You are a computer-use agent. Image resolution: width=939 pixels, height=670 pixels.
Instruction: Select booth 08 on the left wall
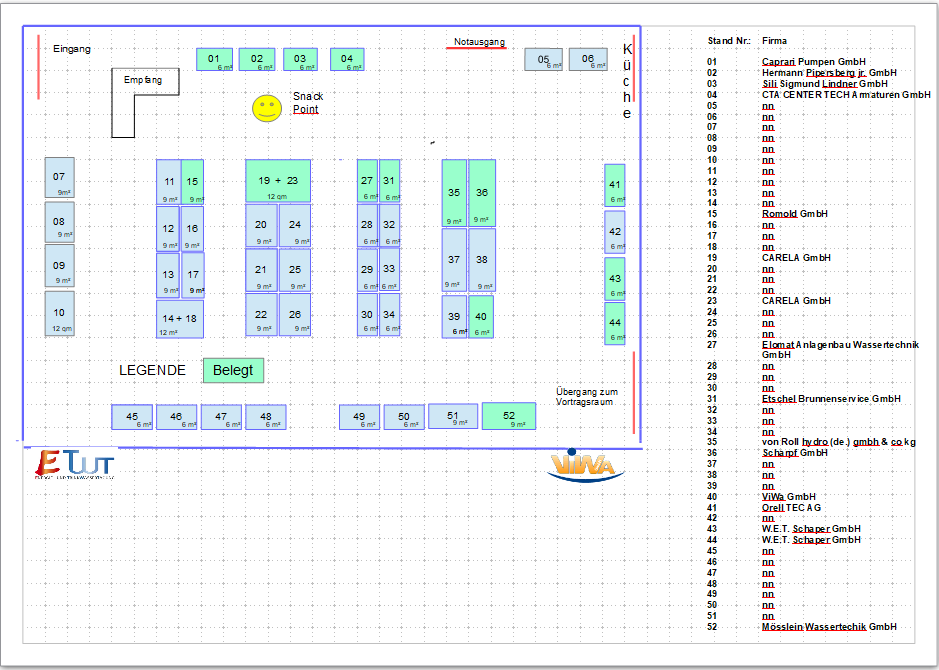point(59,222)
